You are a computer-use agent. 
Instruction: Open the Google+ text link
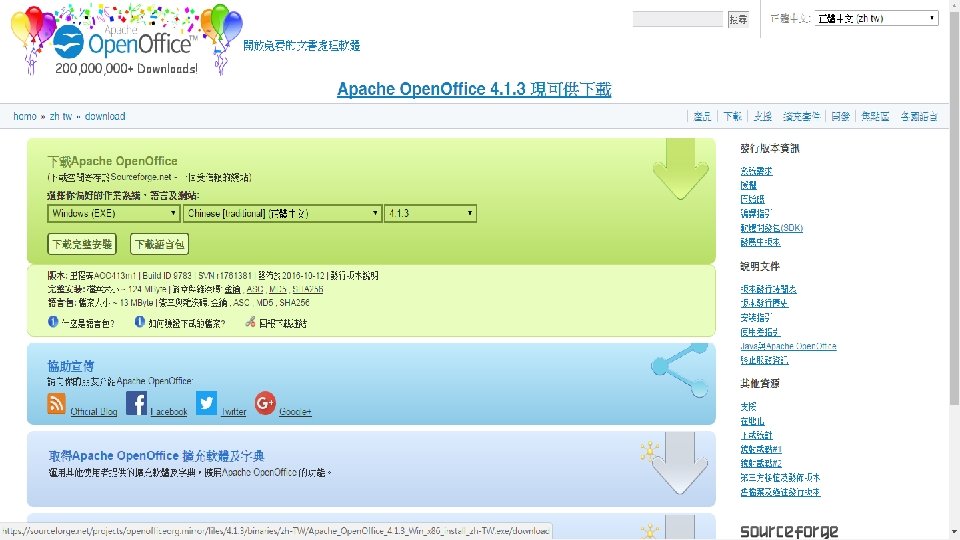[x=295, y=411]
